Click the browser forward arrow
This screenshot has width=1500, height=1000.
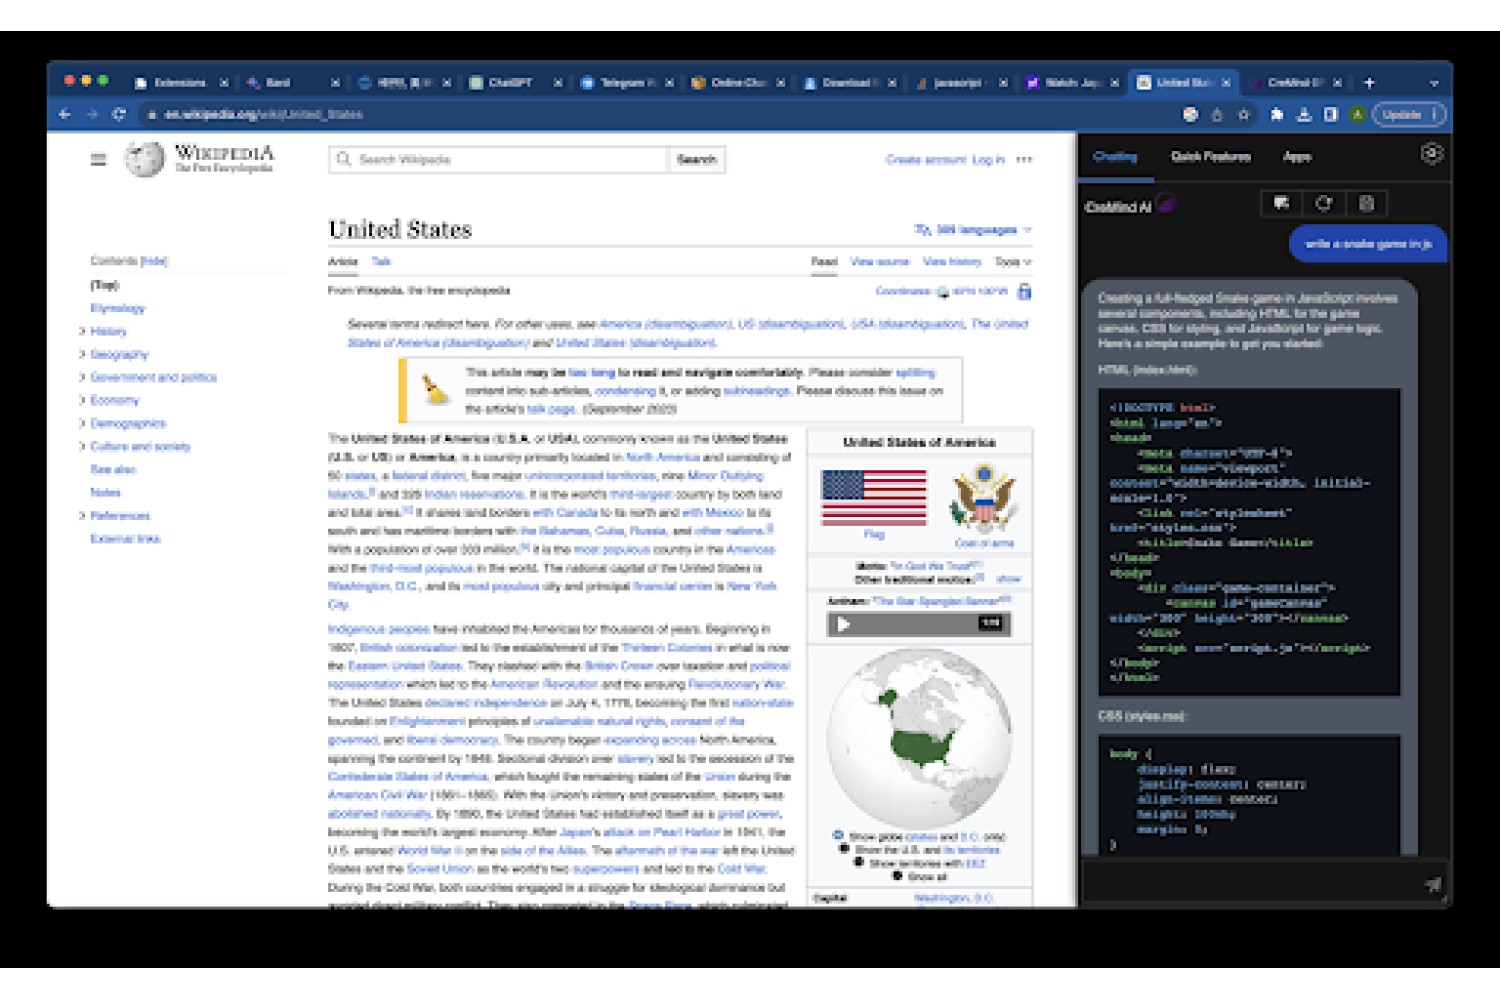point(92,114)
